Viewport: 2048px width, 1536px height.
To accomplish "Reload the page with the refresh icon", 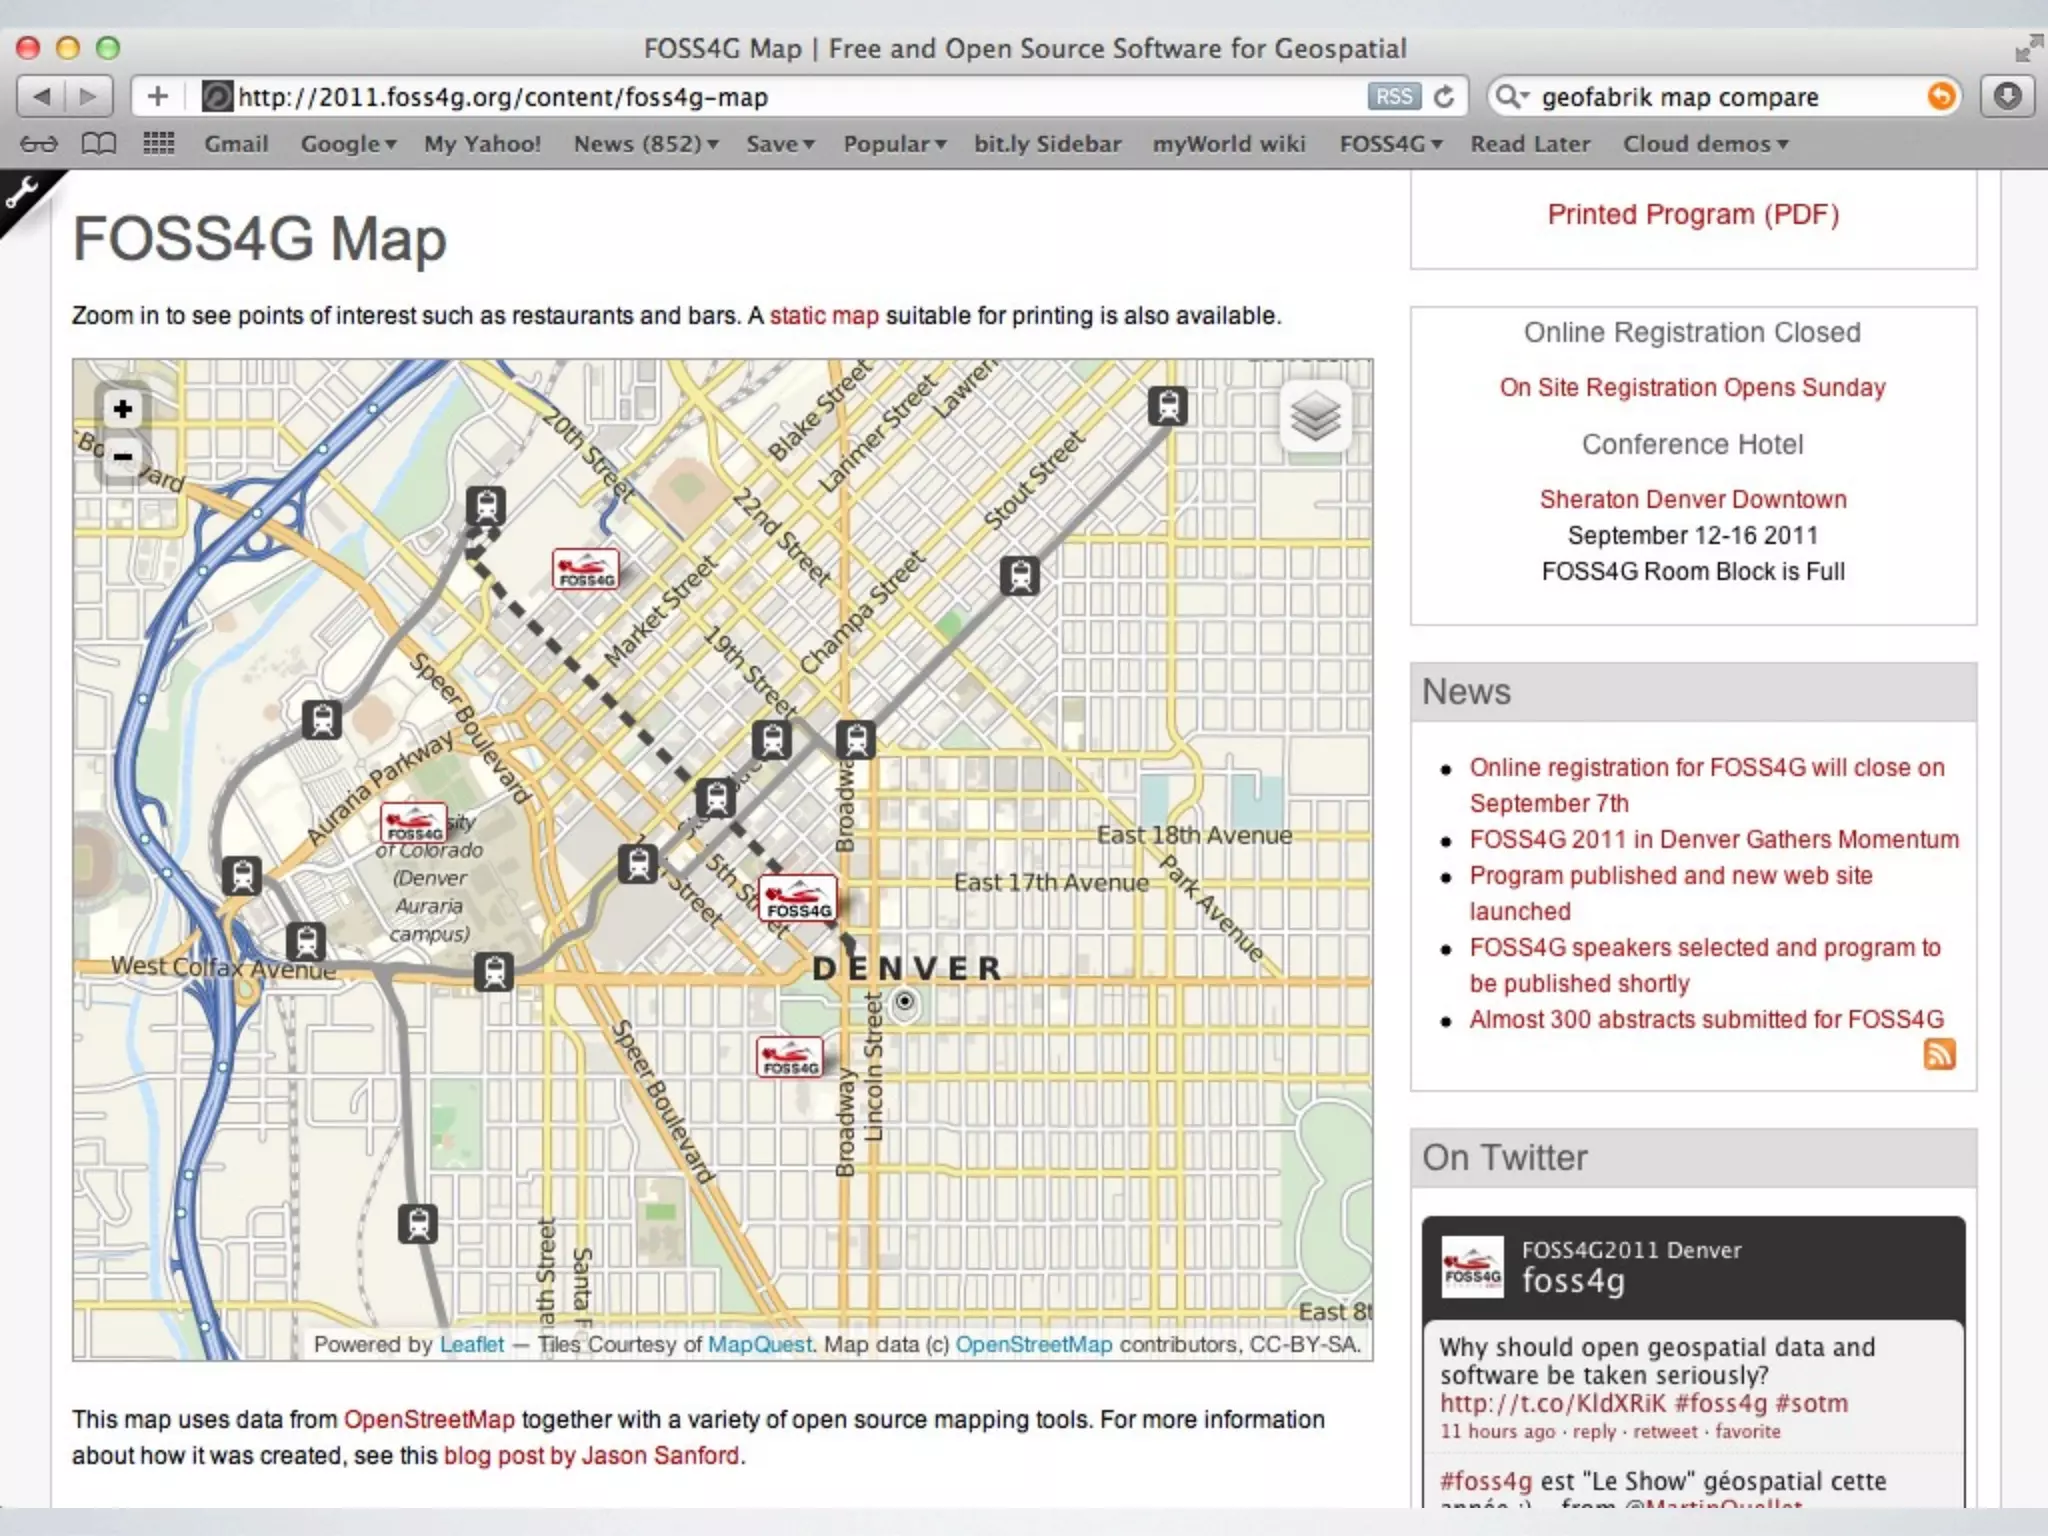I will tap(1444, 97).
